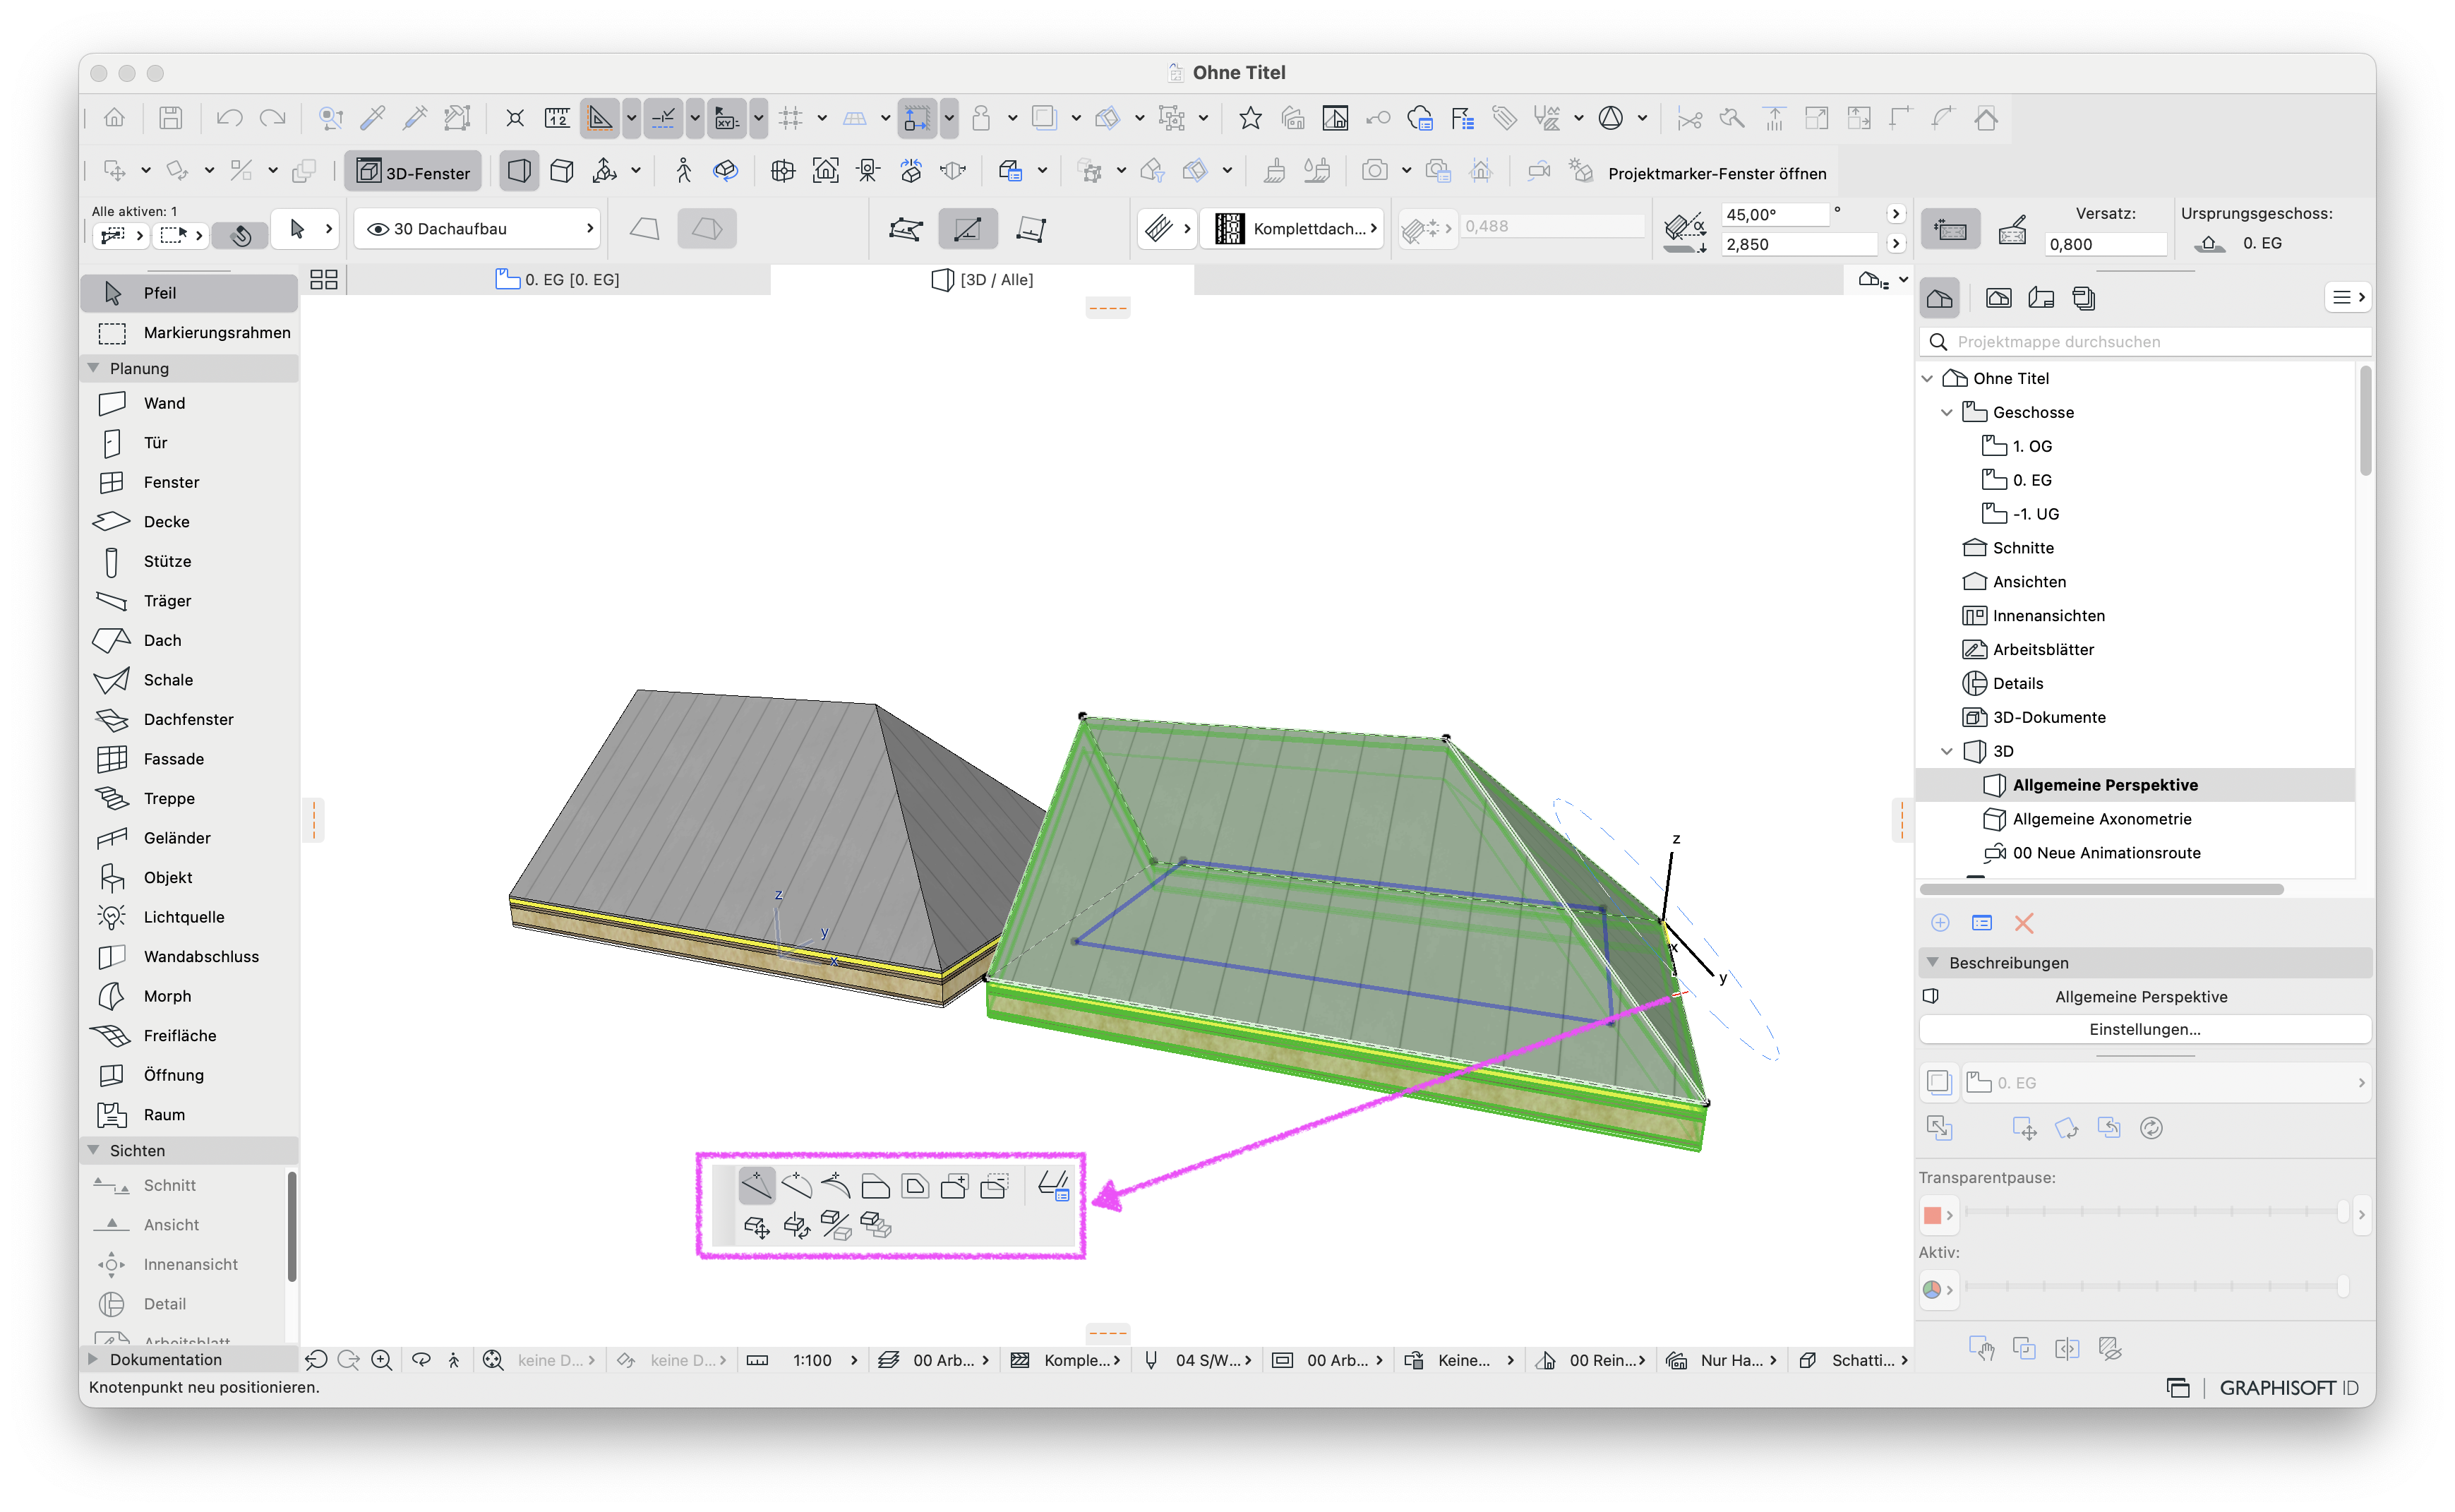2455x1512 pixels.
Task: Click the Projektmappe durchsuchen search field
Action: coord(2145,342)
